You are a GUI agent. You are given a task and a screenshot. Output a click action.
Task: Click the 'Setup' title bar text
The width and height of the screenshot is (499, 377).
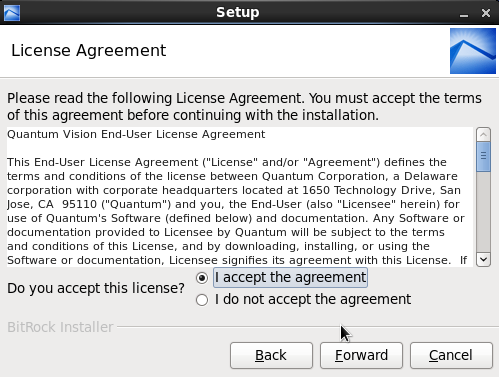(238, 12)
